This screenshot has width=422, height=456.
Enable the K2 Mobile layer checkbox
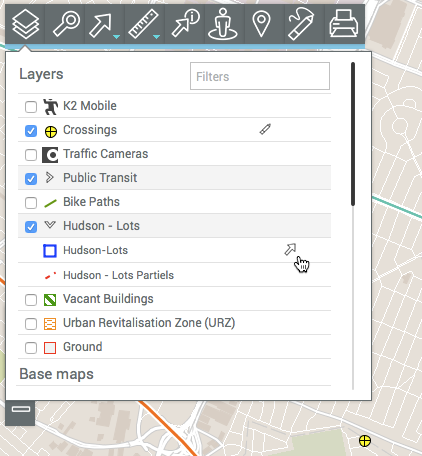coord(31,107)
